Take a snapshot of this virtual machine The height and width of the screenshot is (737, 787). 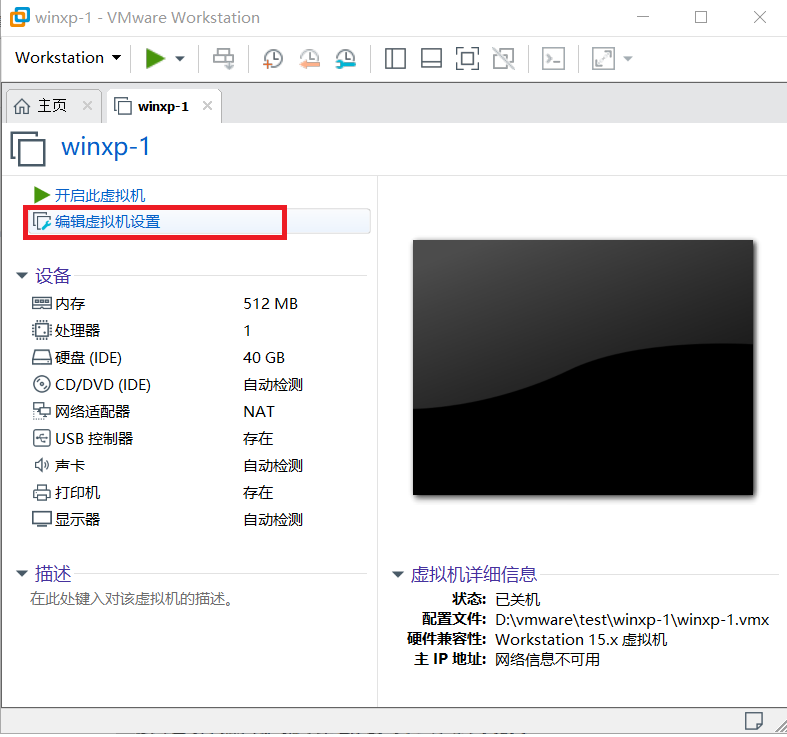(273, 58)
